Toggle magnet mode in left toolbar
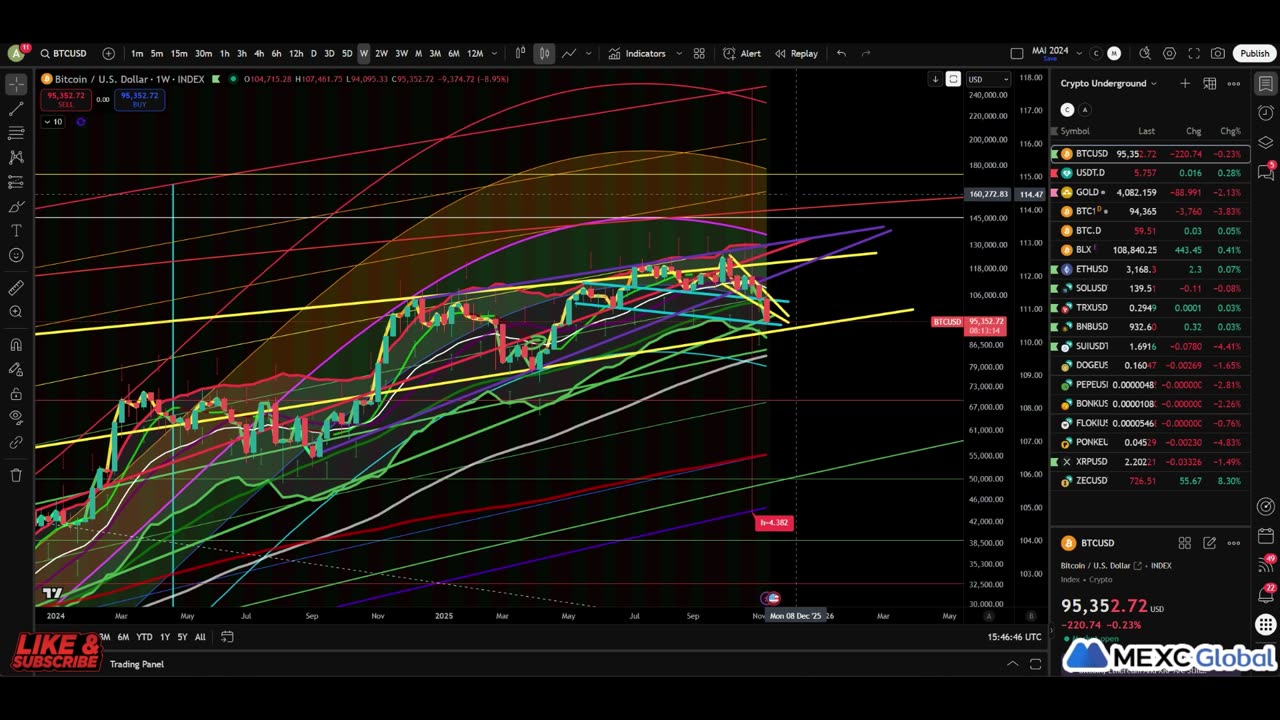Image resolution: width=1280 pixels, height=720 pixels. [16, 345]
